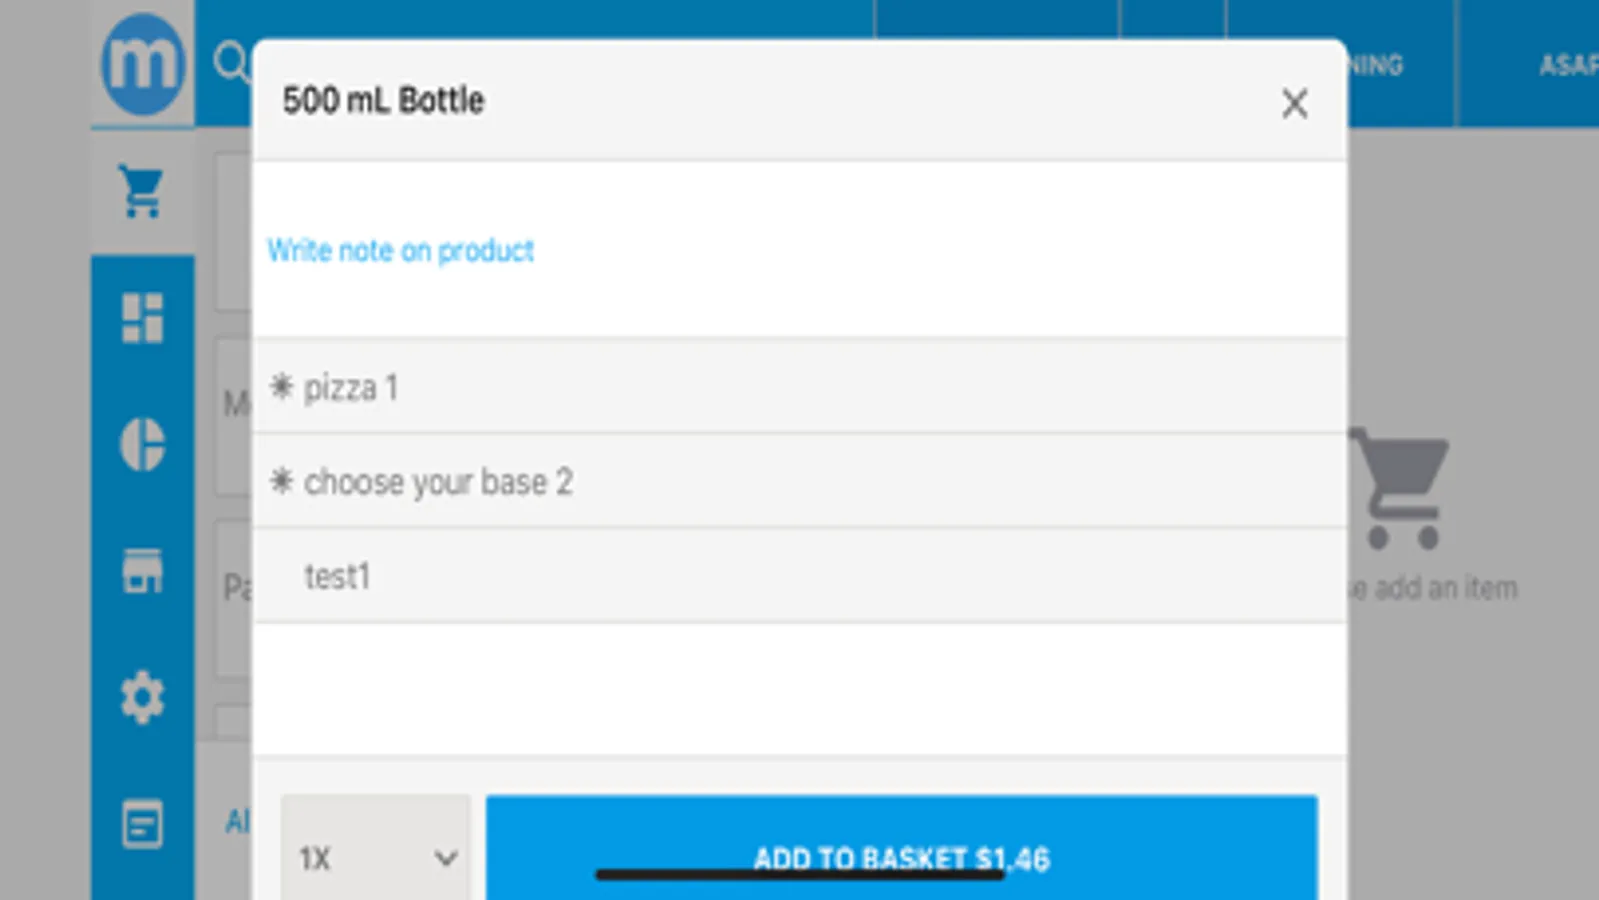
Task: Open the settings gear sidebar icon
Action: coord(142,697)
